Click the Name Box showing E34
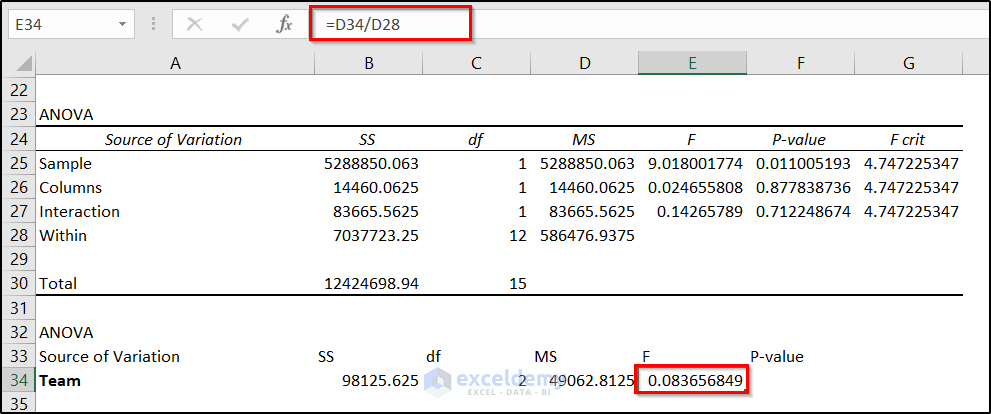 coord(71,25)
